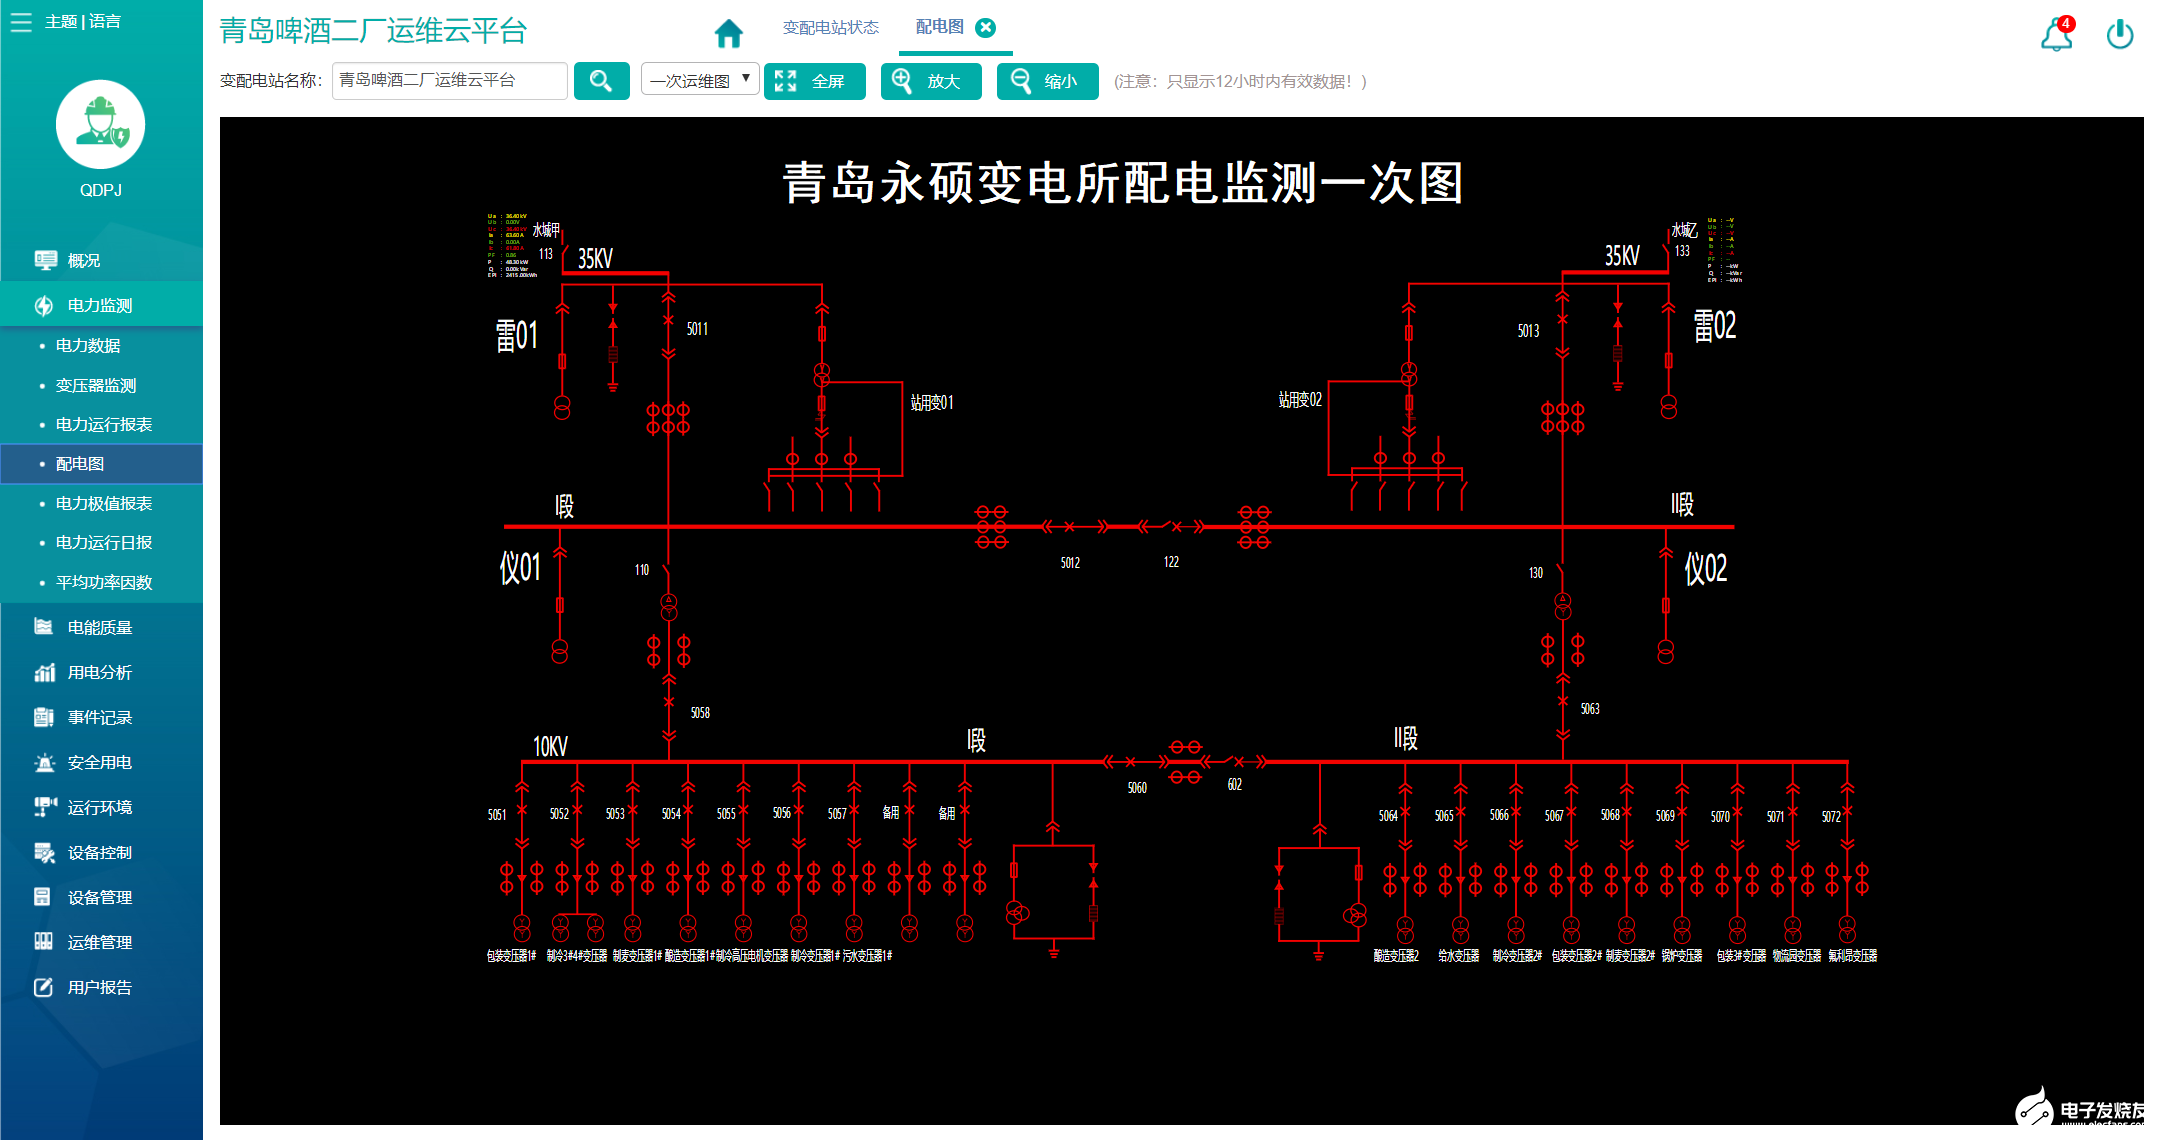Viewport: 2160px width, 1140px height.
Task: Click the 变配电站名称 input field
Action: 449,81
